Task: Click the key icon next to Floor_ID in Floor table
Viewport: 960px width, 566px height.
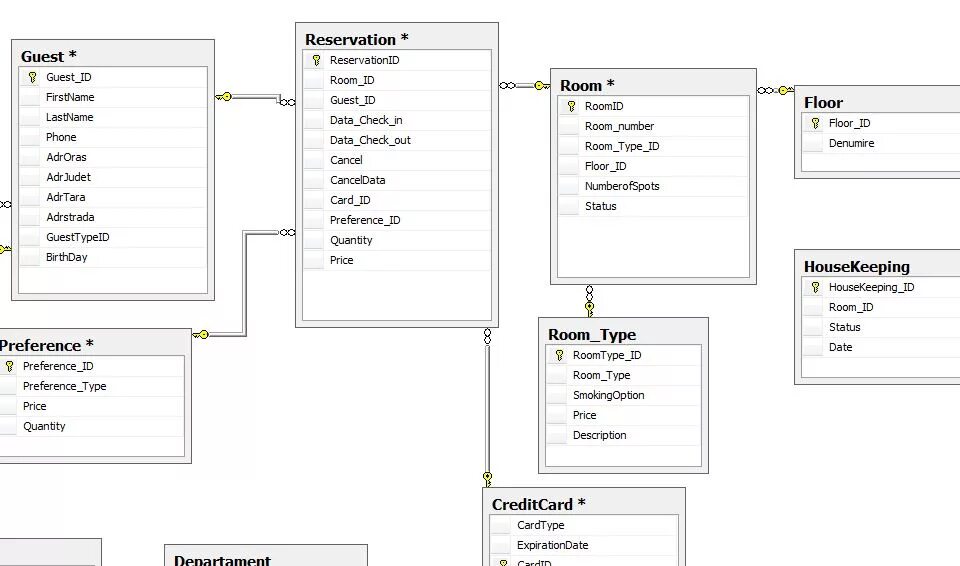Action: 816,123
